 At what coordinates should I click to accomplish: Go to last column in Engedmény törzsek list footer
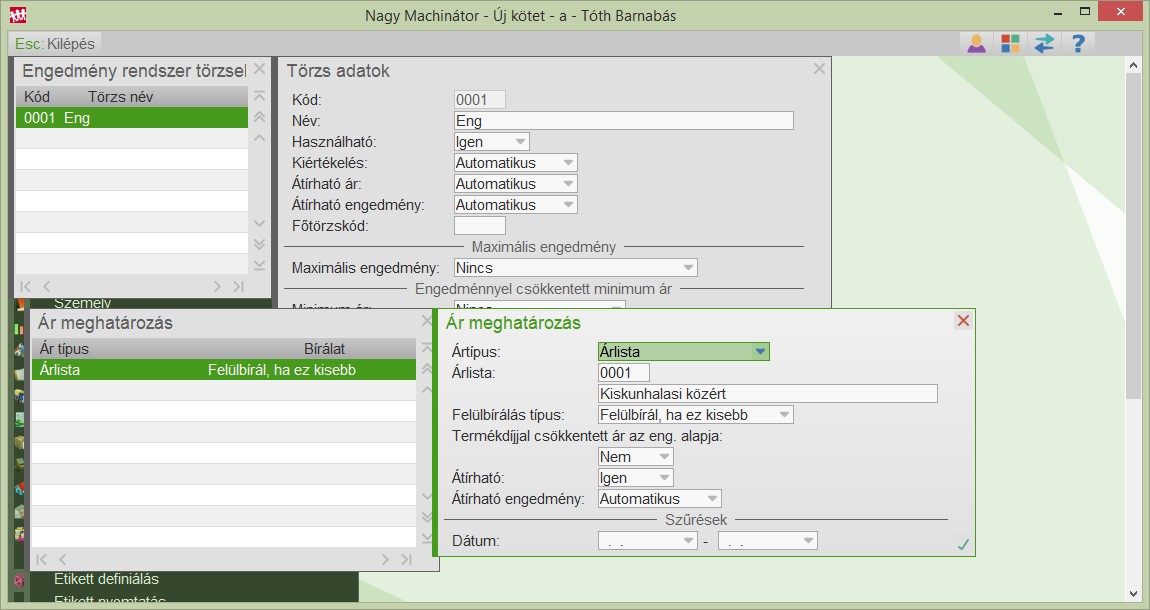pos(238,286)
